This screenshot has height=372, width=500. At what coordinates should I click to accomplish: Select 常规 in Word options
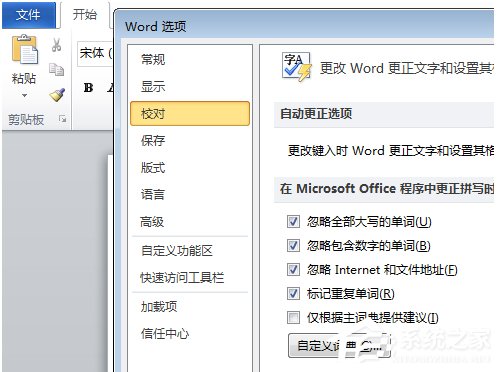(x=153, y=59)
